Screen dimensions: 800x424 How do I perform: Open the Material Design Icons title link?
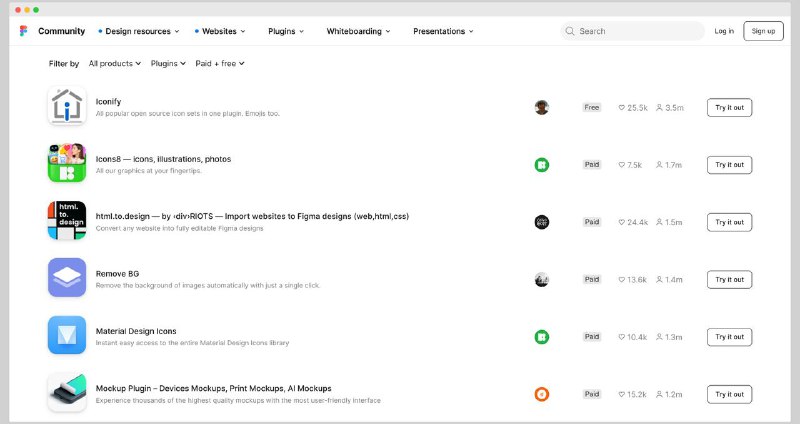click(136, 331)
